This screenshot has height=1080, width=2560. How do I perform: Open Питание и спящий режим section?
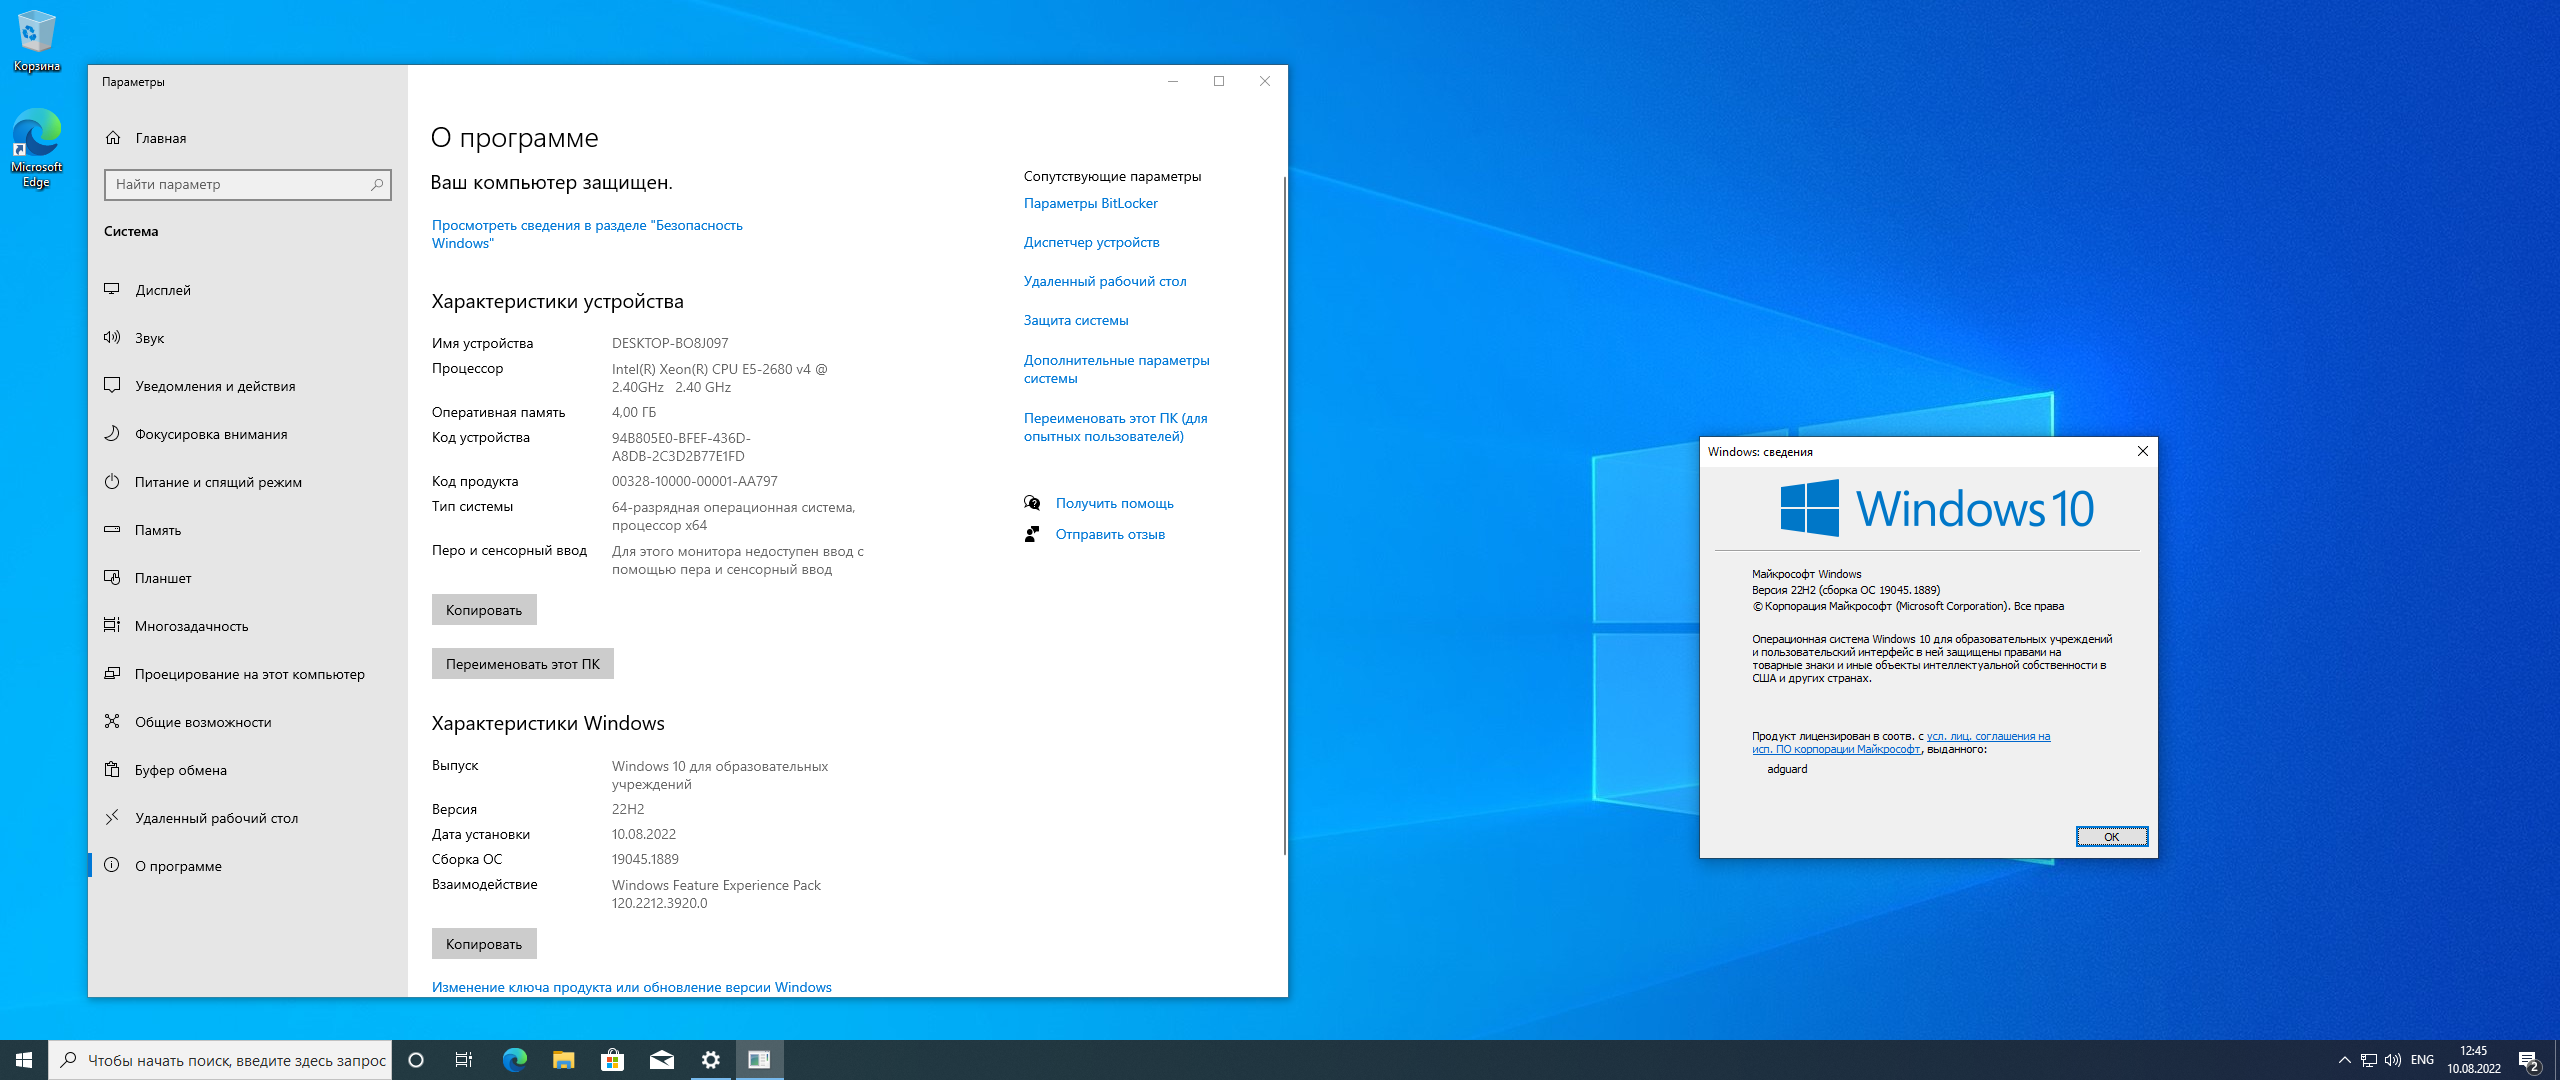pyautogui.click(x=248, y=481)
